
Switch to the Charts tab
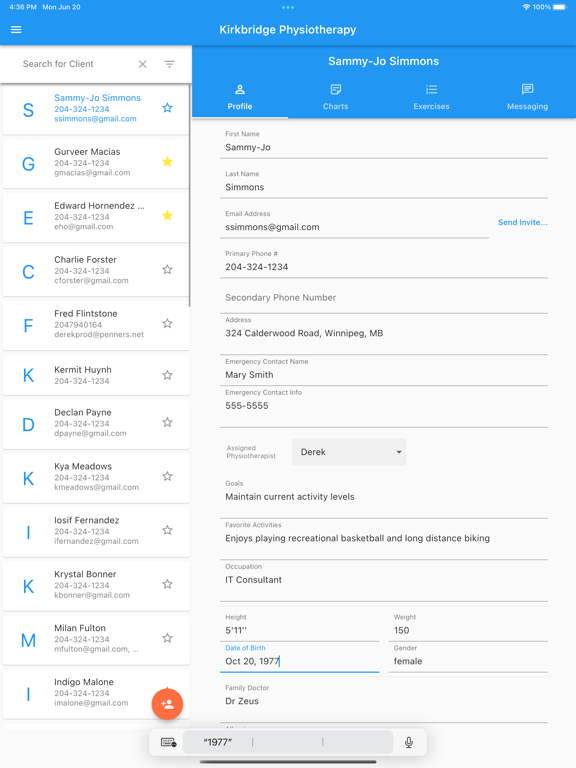(336, 97)
